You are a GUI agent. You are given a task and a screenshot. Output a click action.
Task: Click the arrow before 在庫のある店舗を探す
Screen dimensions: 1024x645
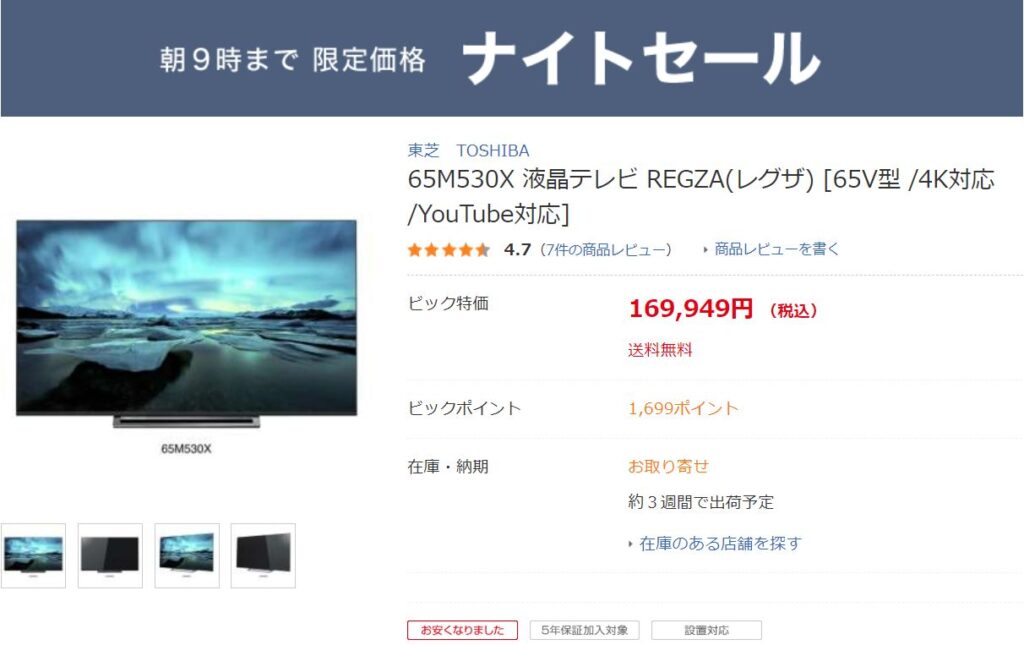[630, 543]
